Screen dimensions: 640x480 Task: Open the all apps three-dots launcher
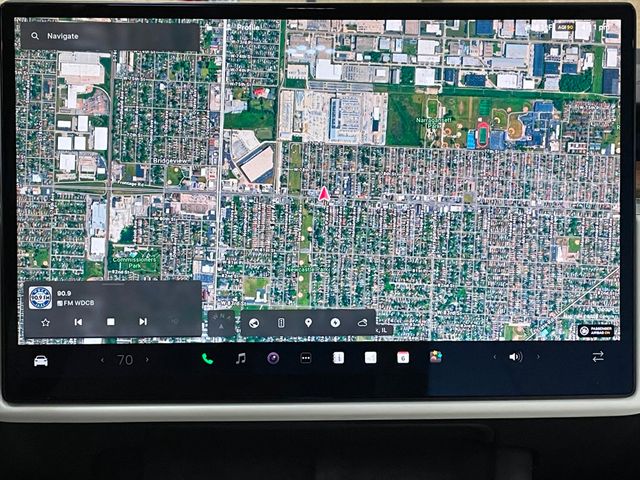point(305,358)
